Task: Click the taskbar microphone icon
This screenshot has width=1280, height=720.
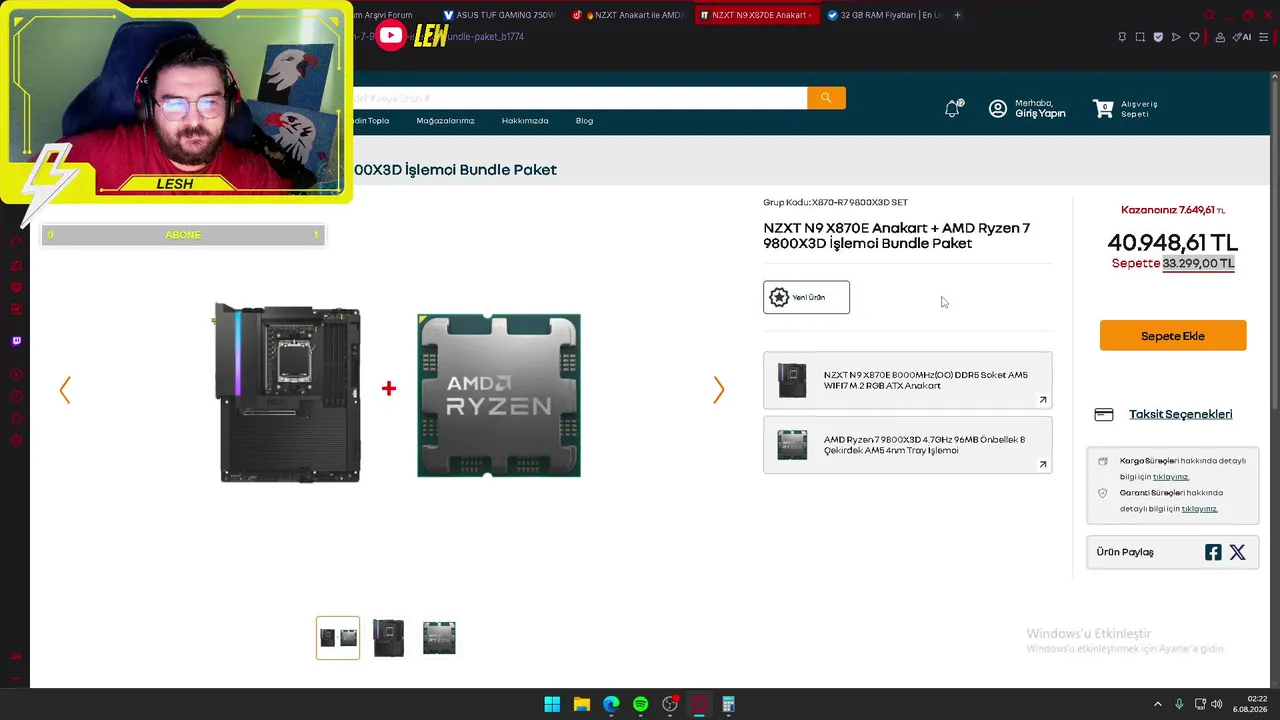Action: (x=1179, y=704)
